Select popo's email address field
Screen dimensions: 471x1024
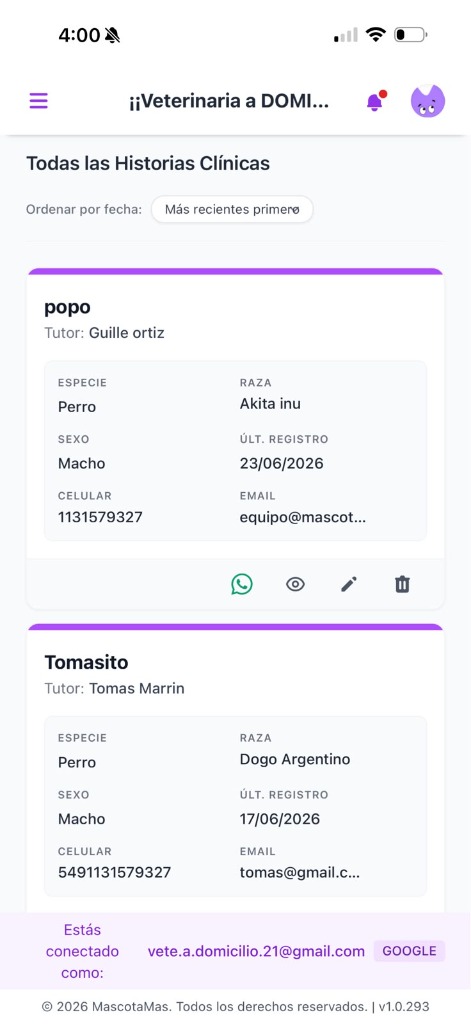point(302,518)
